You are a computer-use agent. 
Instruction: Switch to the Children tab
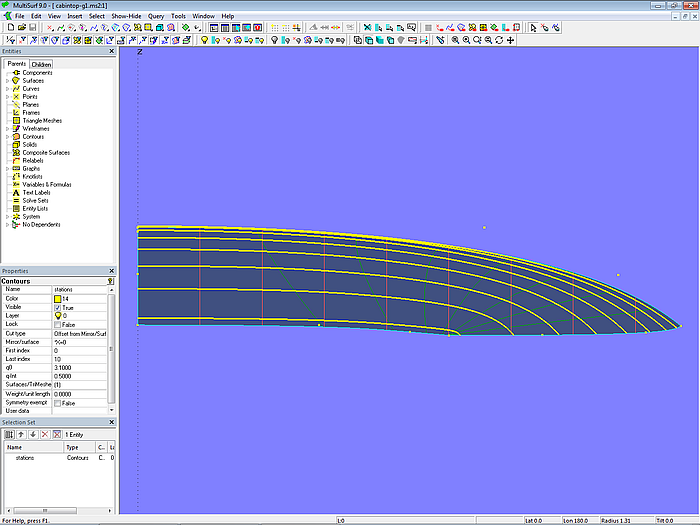pyautogui.click(x=41, y=64)
